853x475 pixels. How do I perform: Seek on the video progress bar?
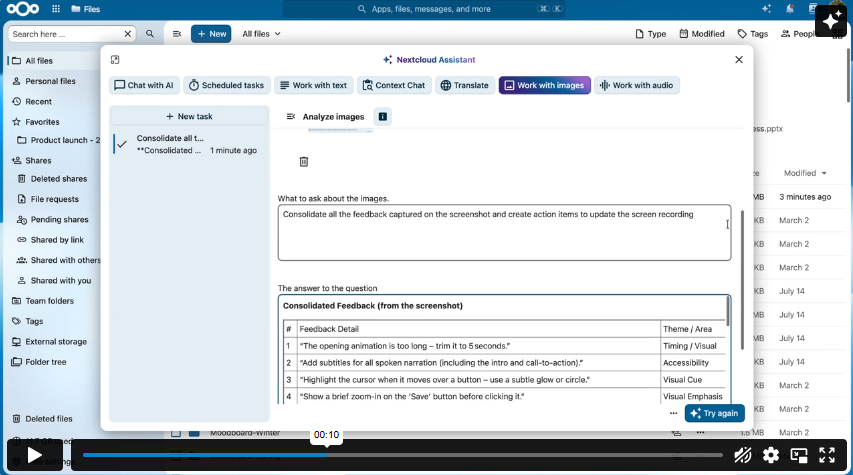pos(403,455)
